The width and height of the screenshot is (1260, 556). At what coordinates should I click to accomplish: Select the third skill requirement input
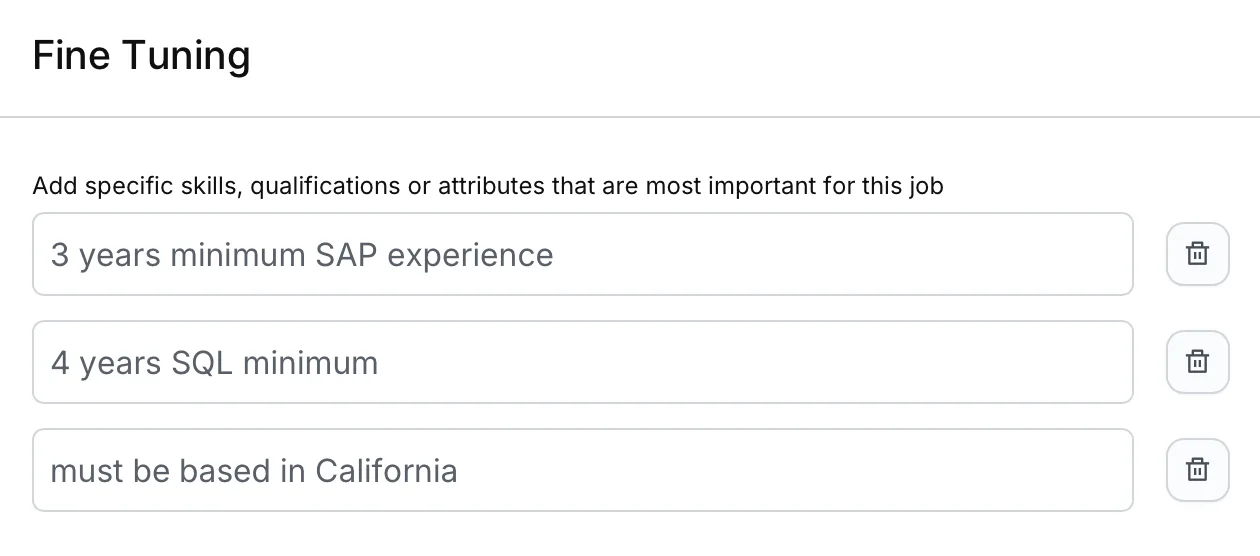(x=582, y=470)
